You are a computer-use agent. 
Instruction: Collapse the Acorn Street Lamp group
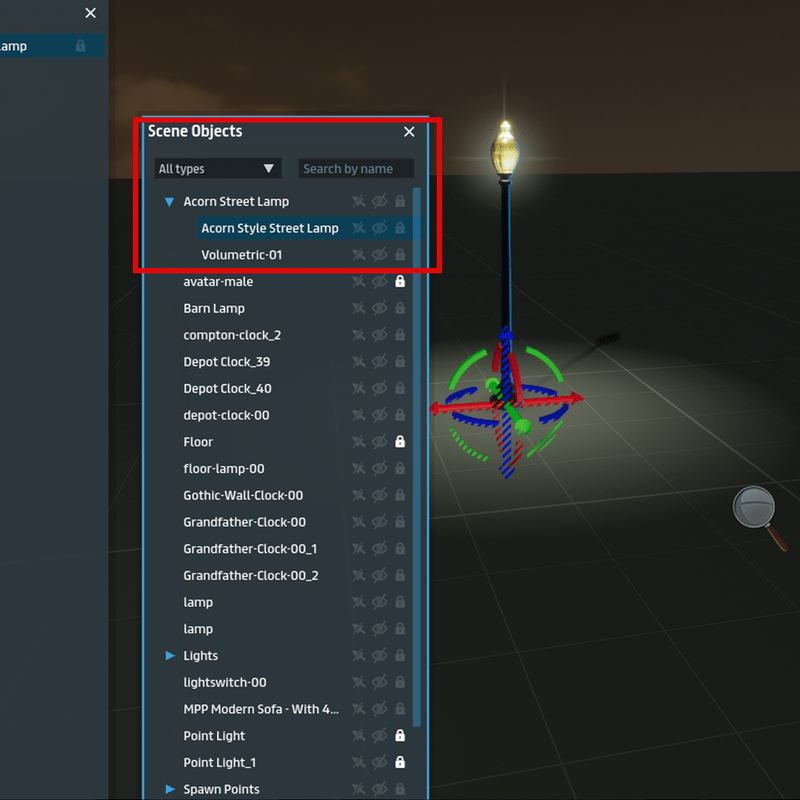coord(169,202)
